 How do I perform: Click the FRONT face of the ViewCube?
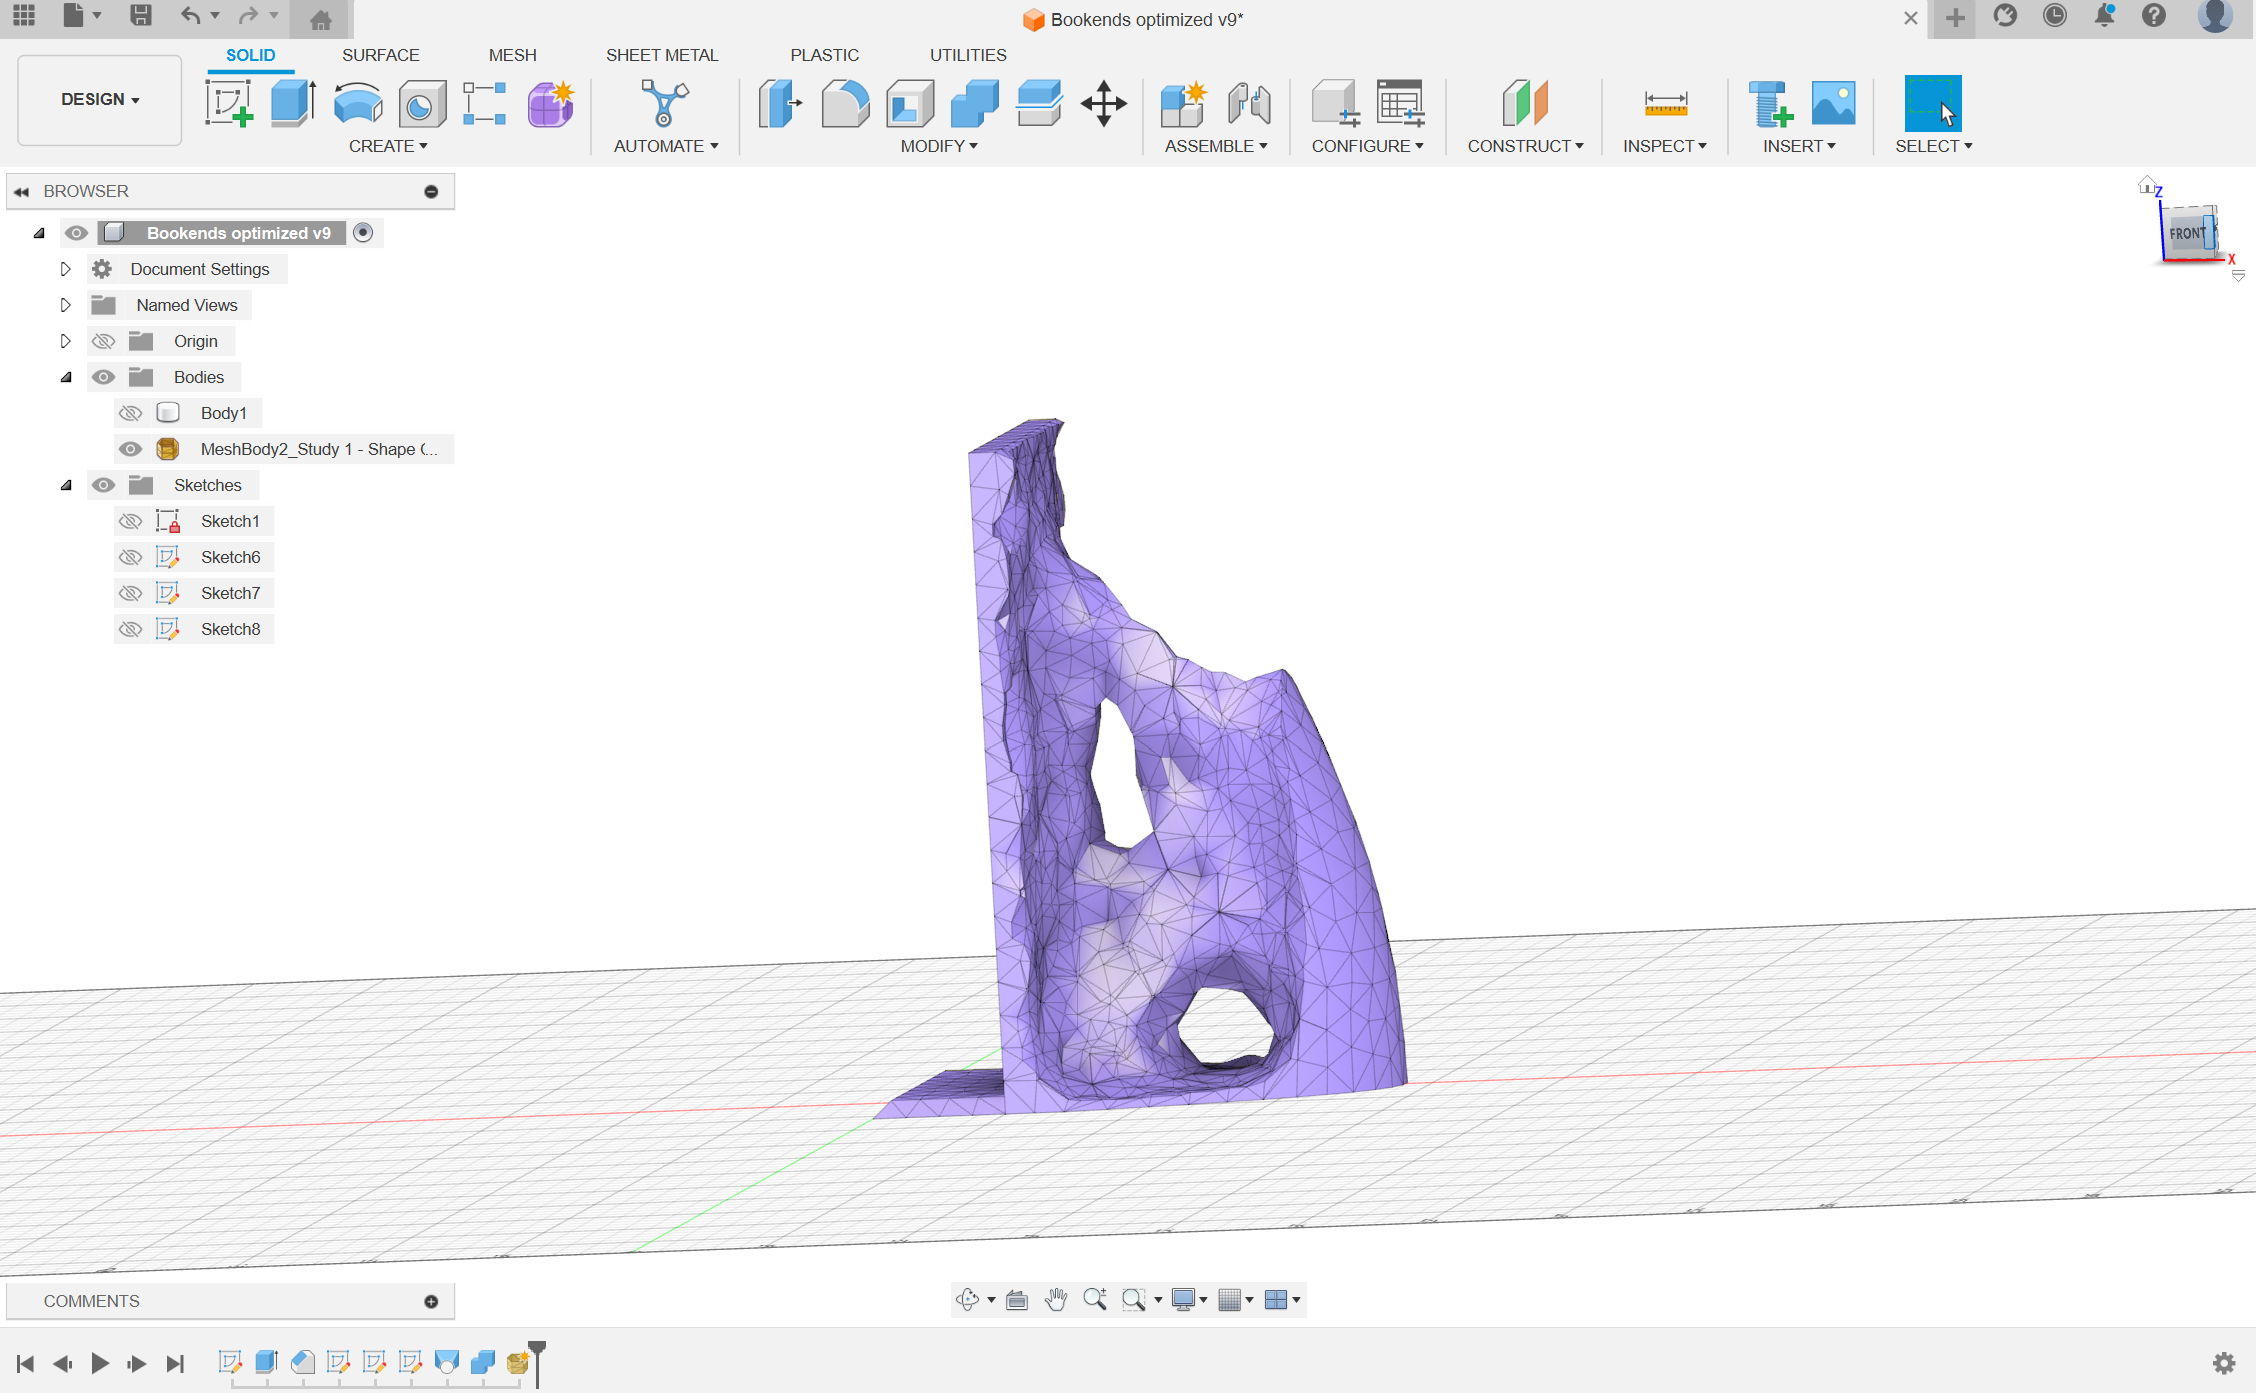coord(2187,233)
